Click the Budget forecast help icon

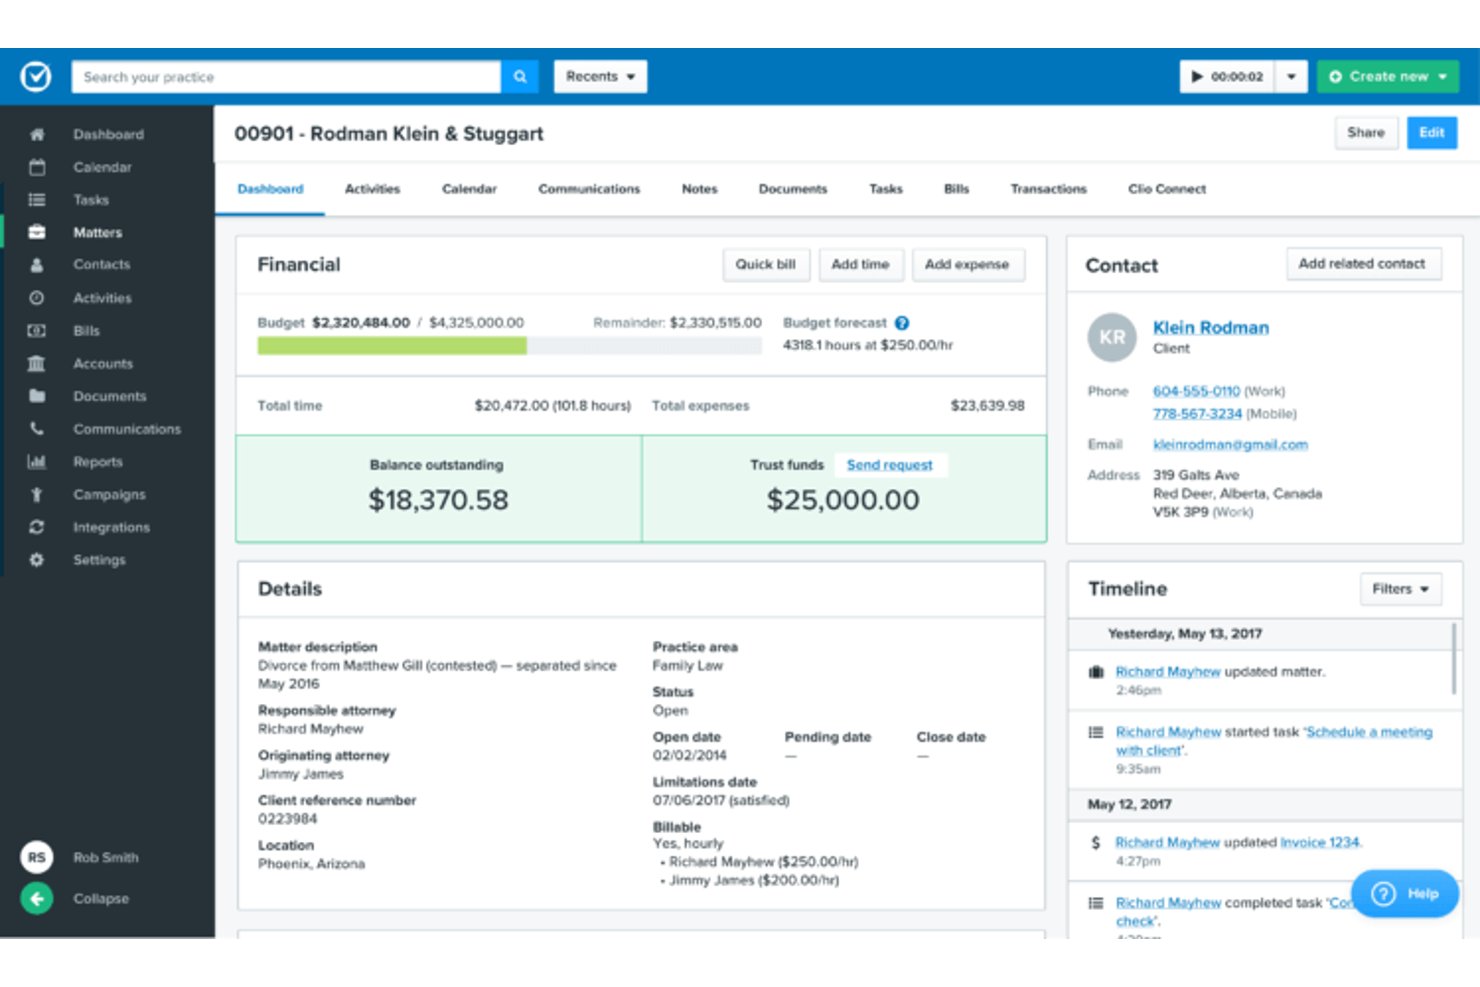pos(902,323)
